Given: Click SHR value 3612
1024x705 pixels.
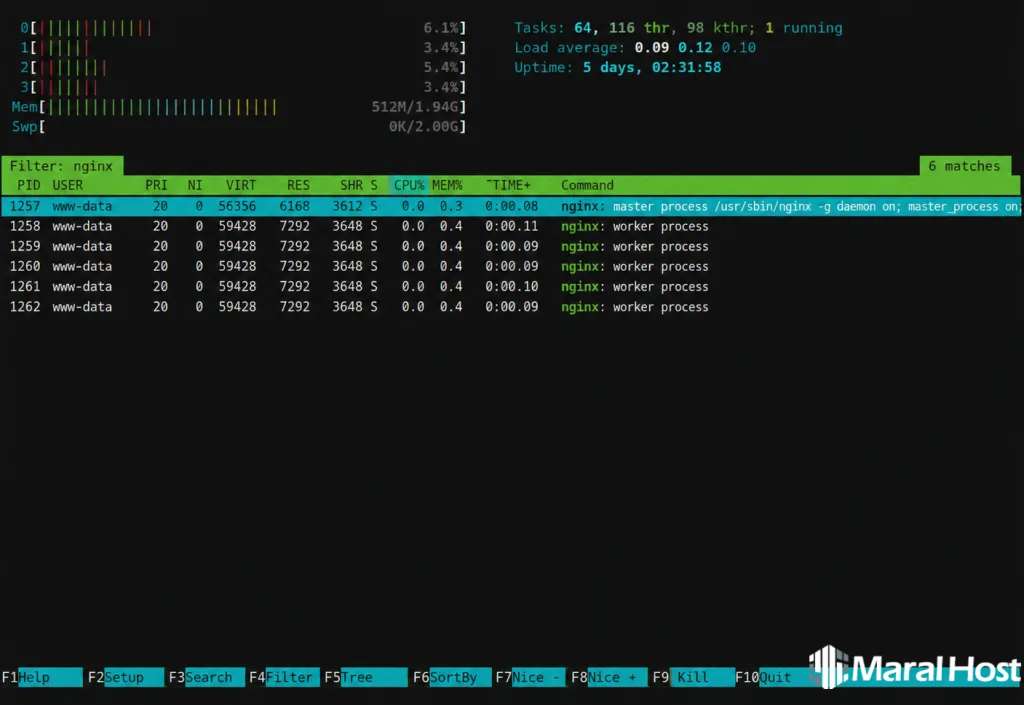Looking at the screenshot, I should [347, 206].
